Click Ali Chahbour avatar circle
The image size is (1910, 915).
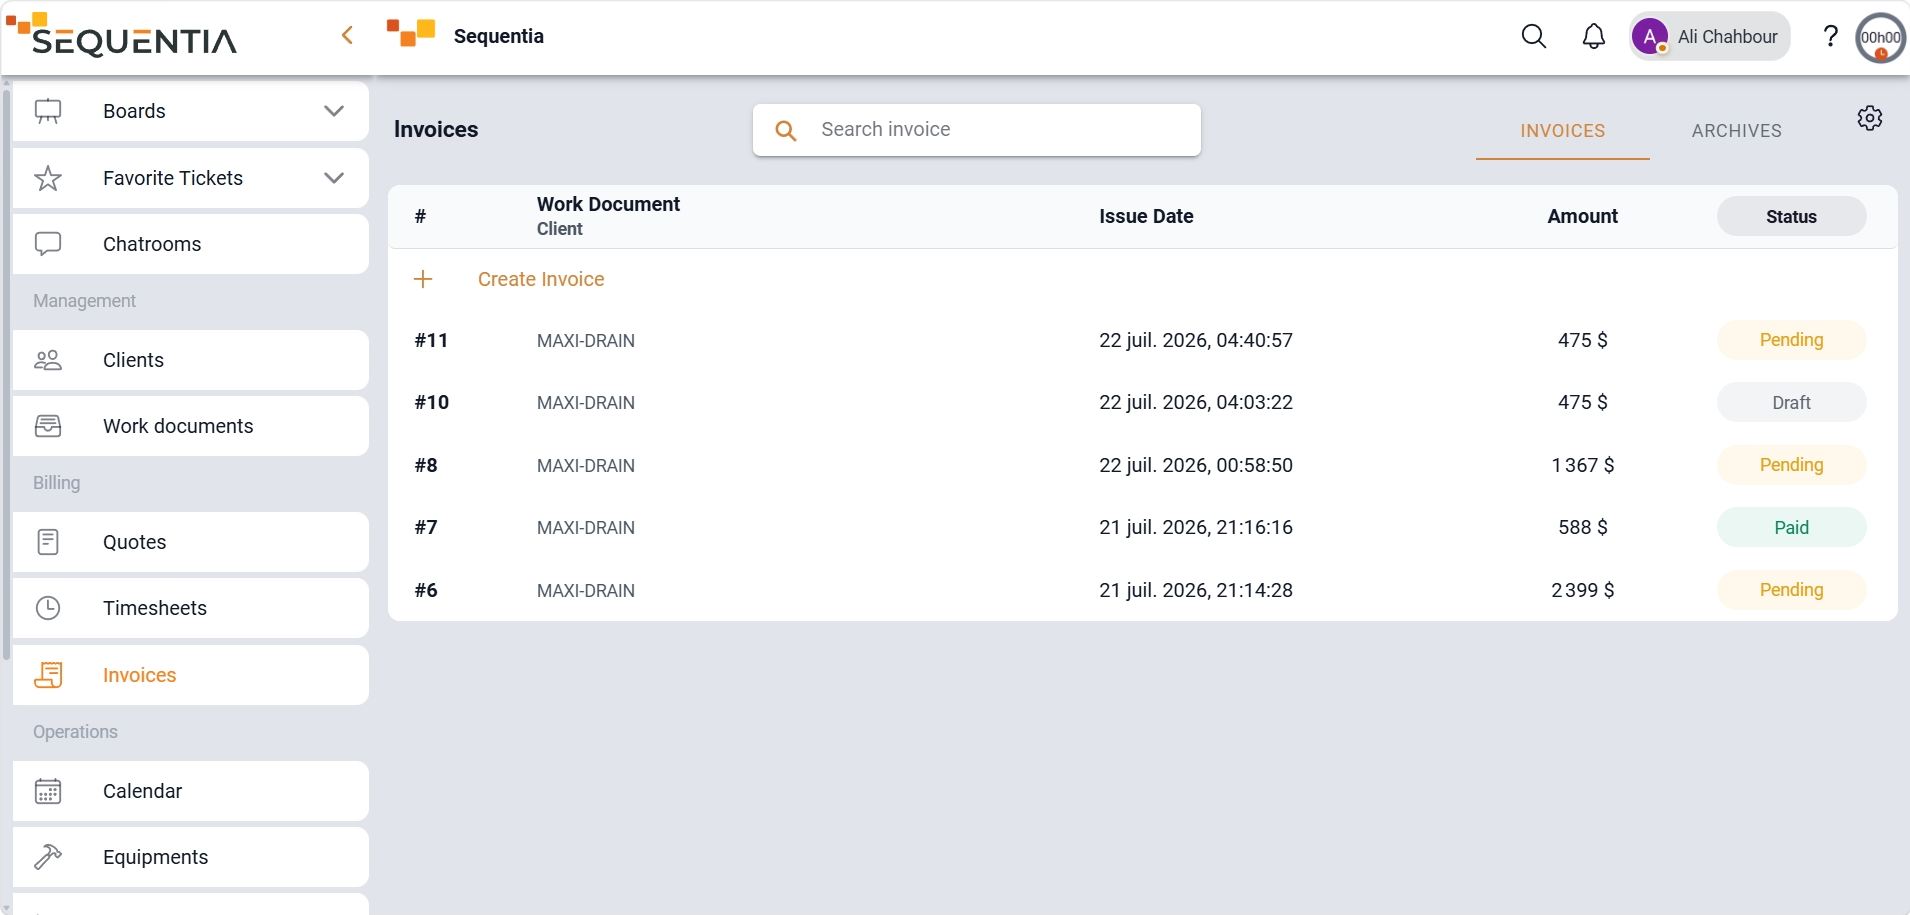(1649, 37)
